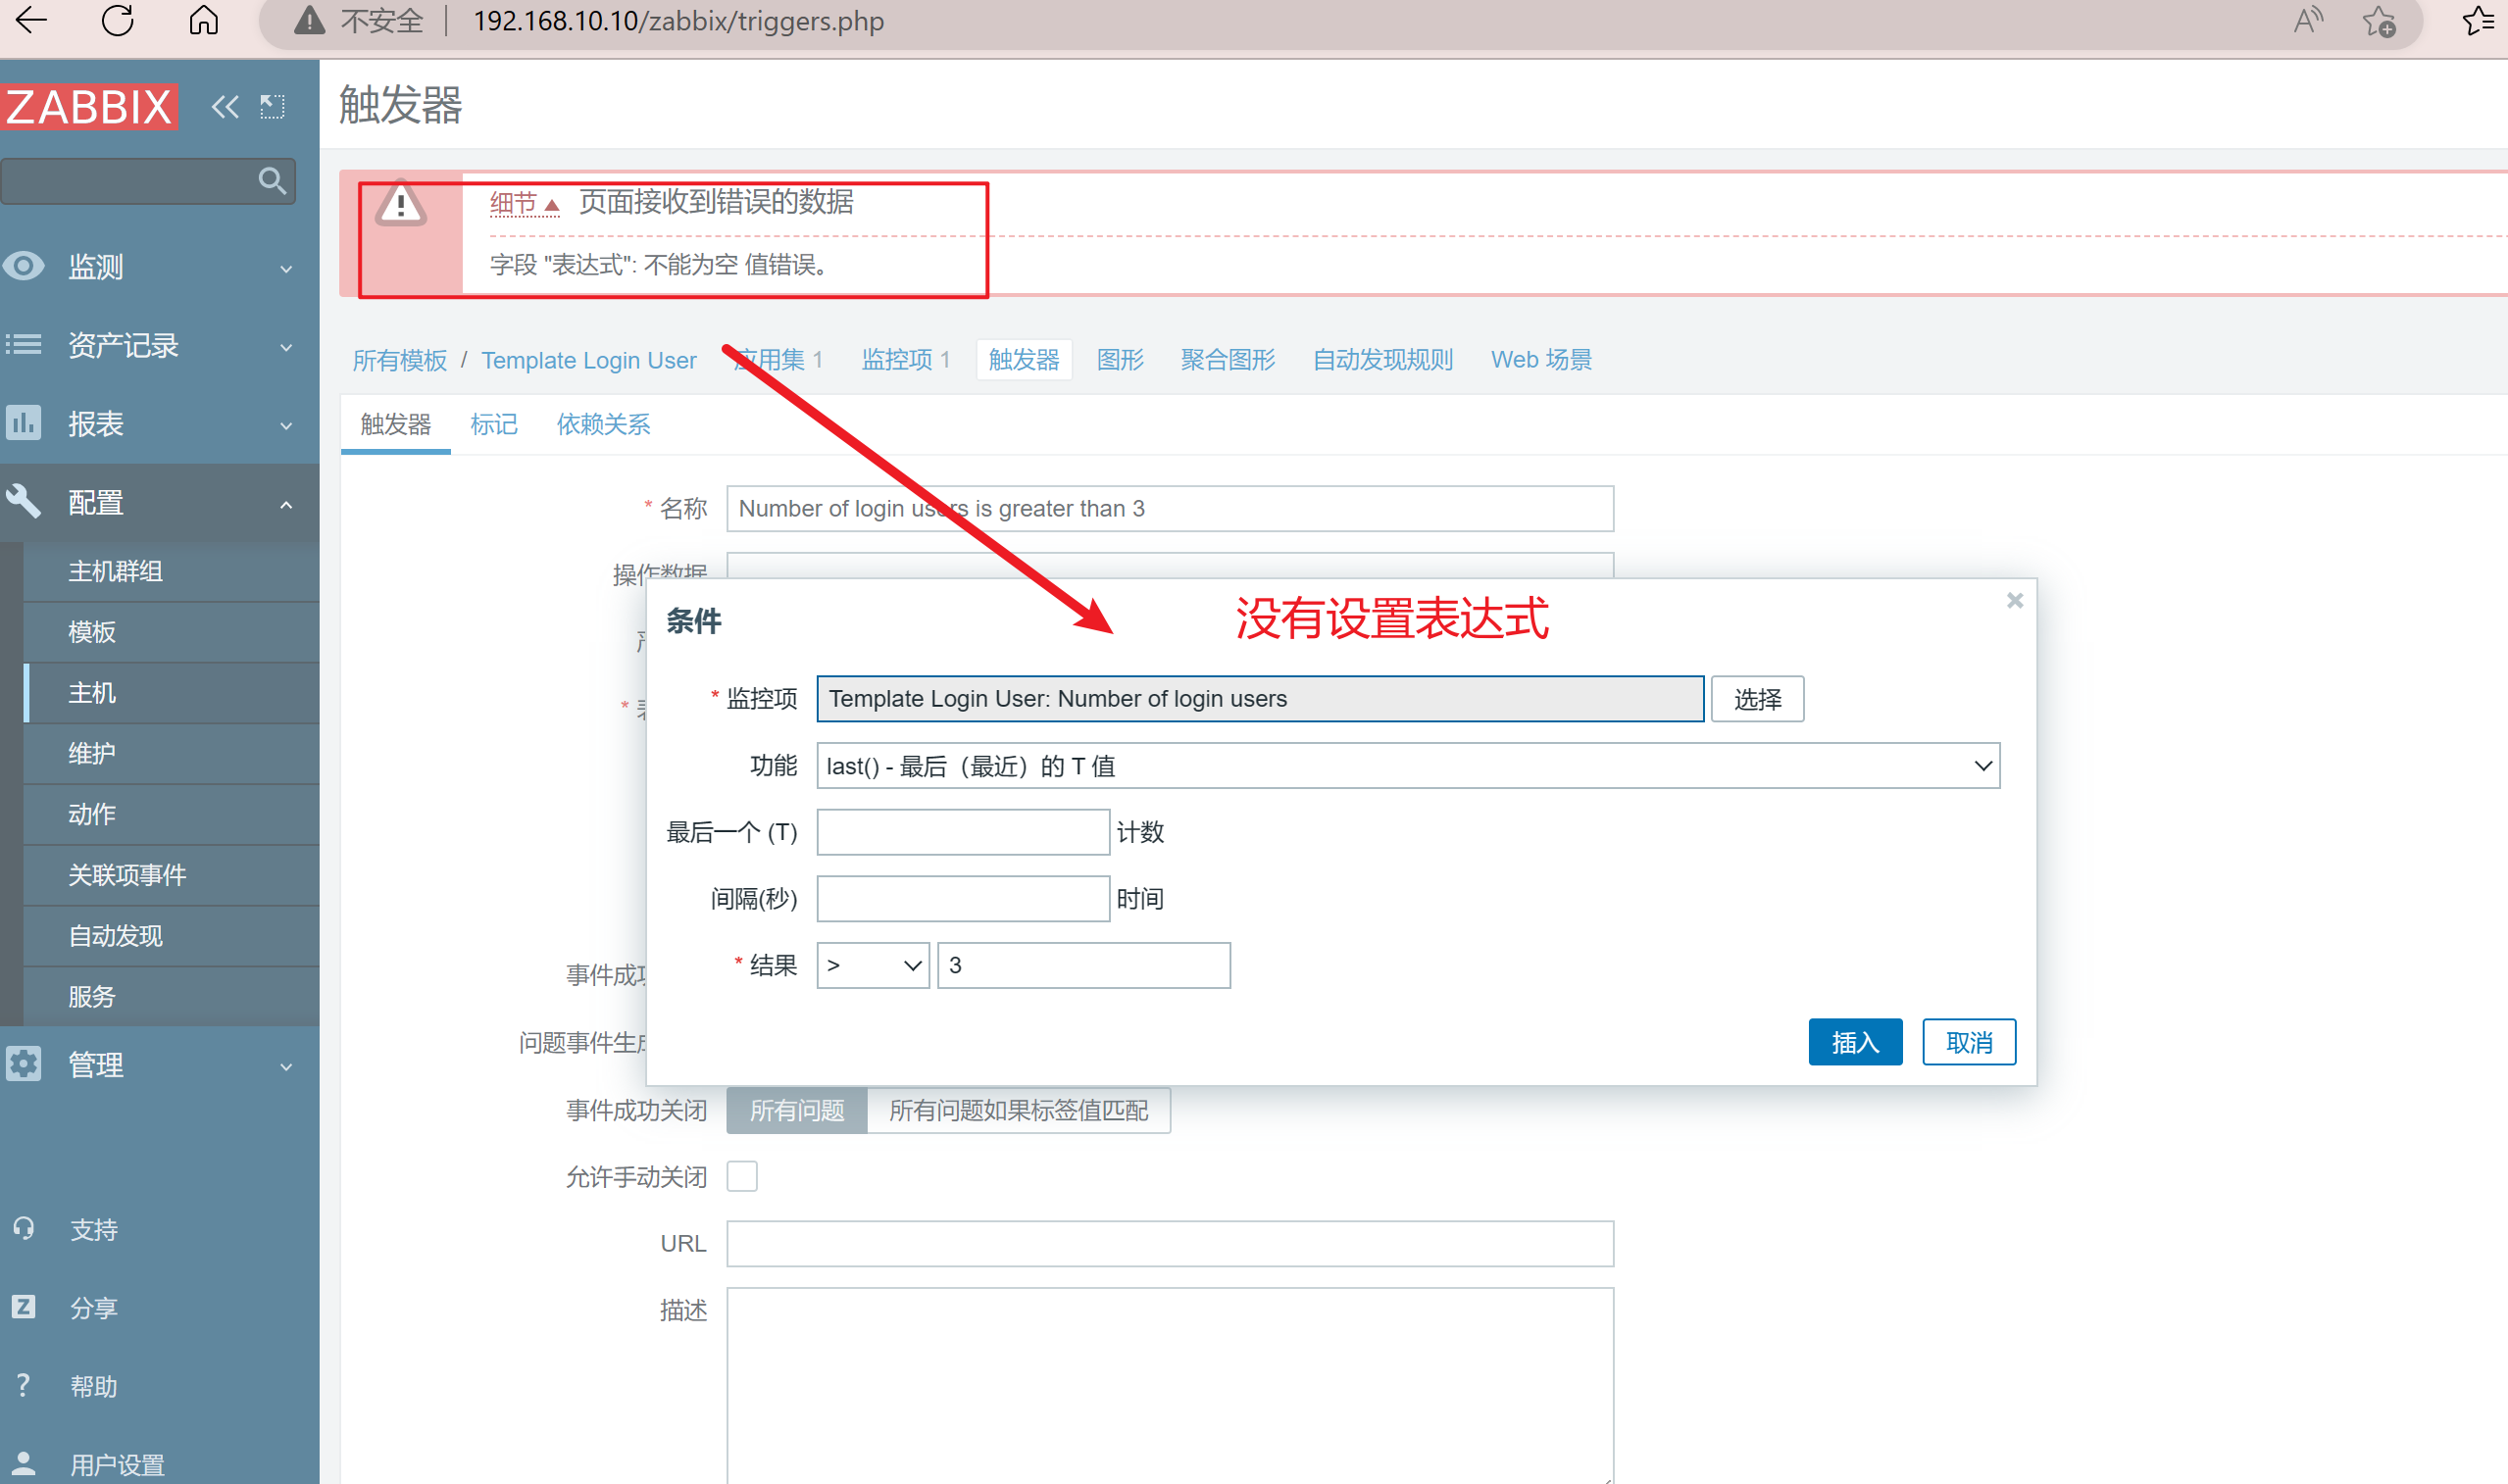
Task: Click the URL input field
Action: pos(1170,1244)
